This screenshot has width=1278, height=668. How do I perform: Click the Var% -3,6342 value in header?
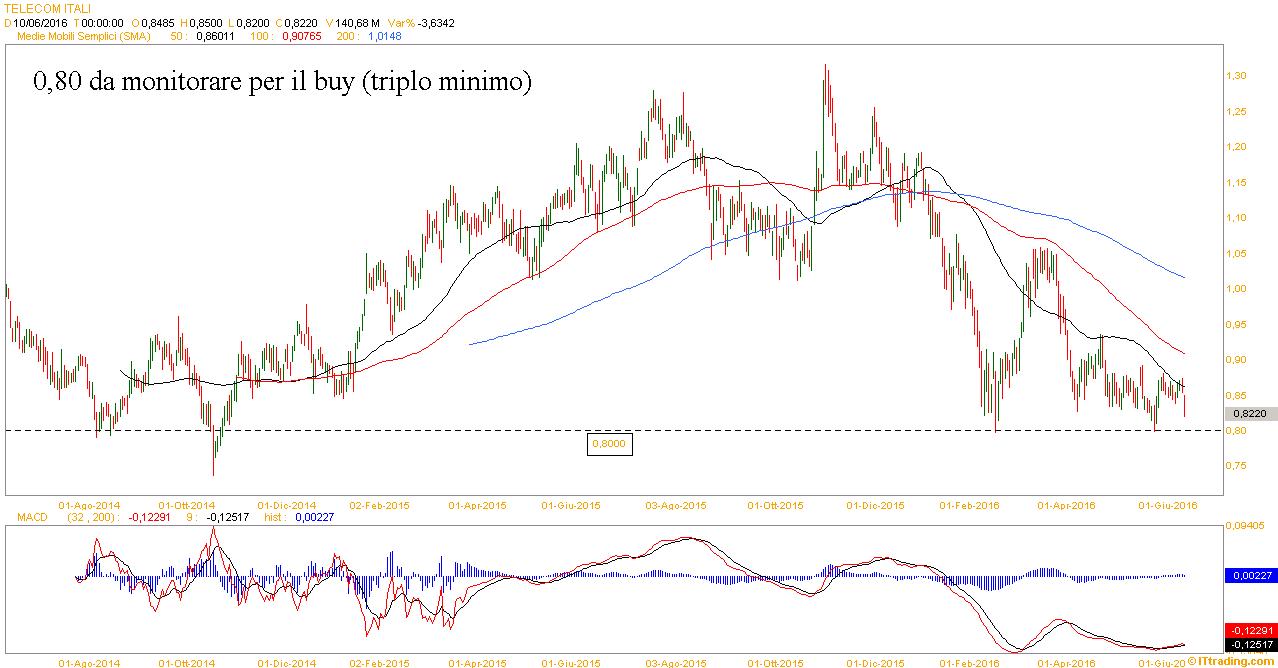pos(436,22)
